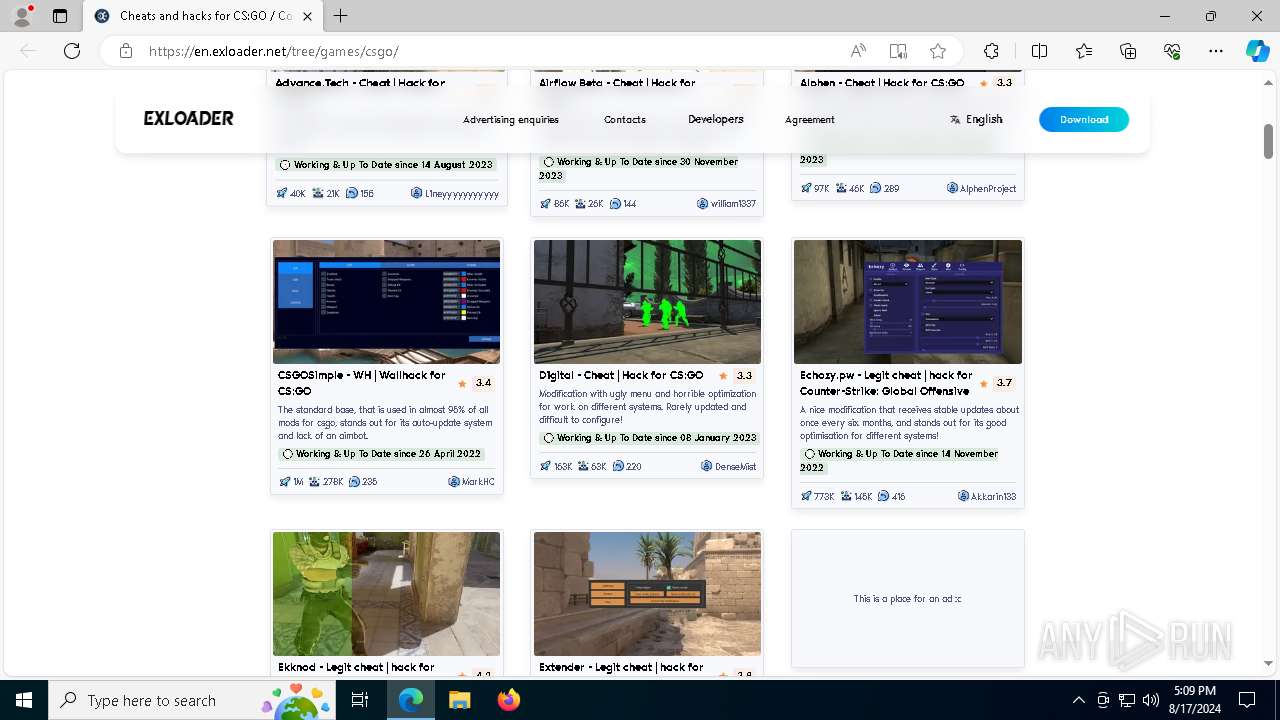
Task: Open the Digital cheat screenshot thumbnail
Action: coord(647,302)
